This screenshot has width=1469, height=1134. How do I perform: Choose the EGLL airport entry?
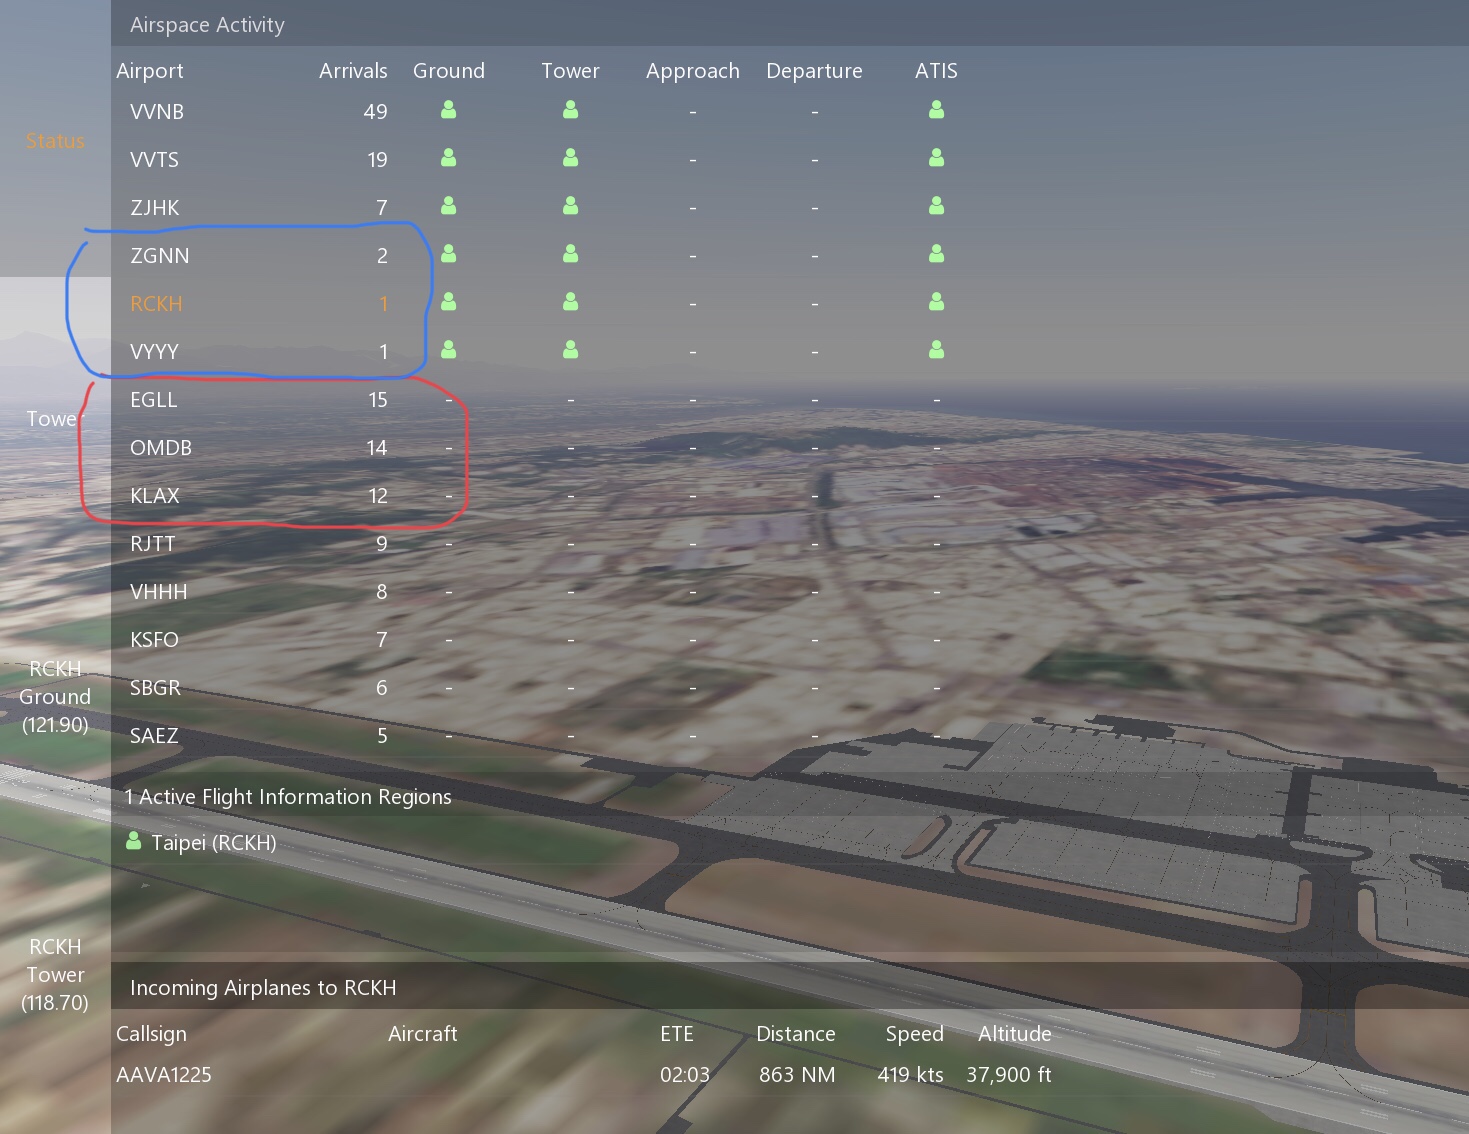coord(154,400)
